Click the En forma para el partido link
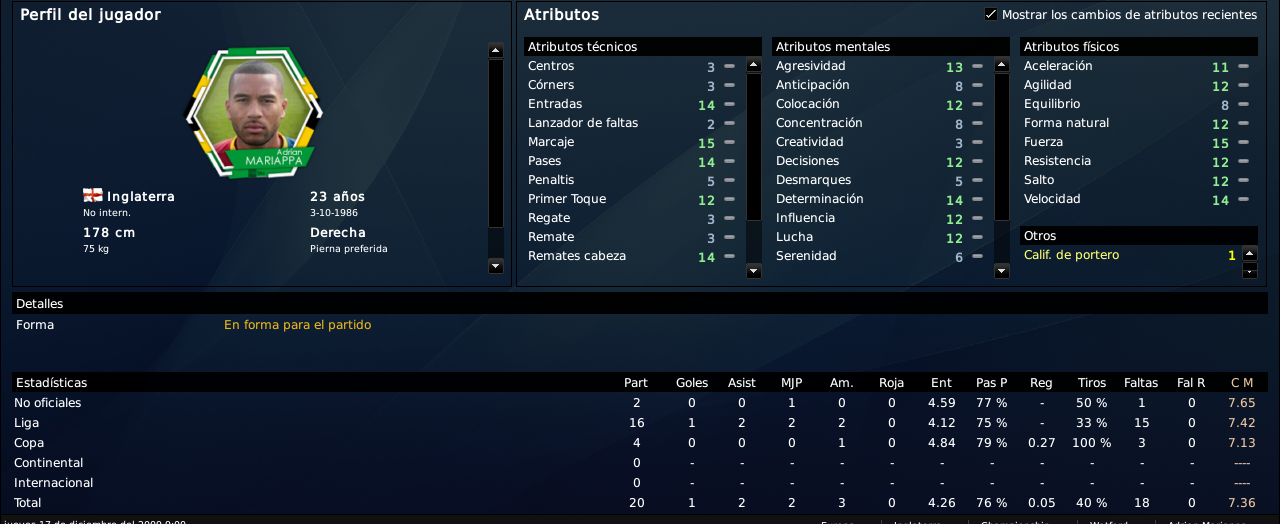1280x524 pixels. click(x=298, y=325)
